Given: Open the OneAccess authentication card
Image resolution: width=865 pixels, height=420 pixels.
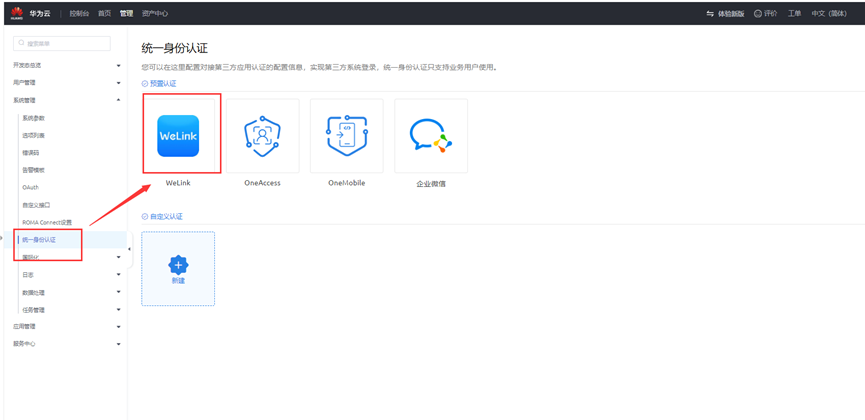Looking at the screenshot, I should pos(263,136).
